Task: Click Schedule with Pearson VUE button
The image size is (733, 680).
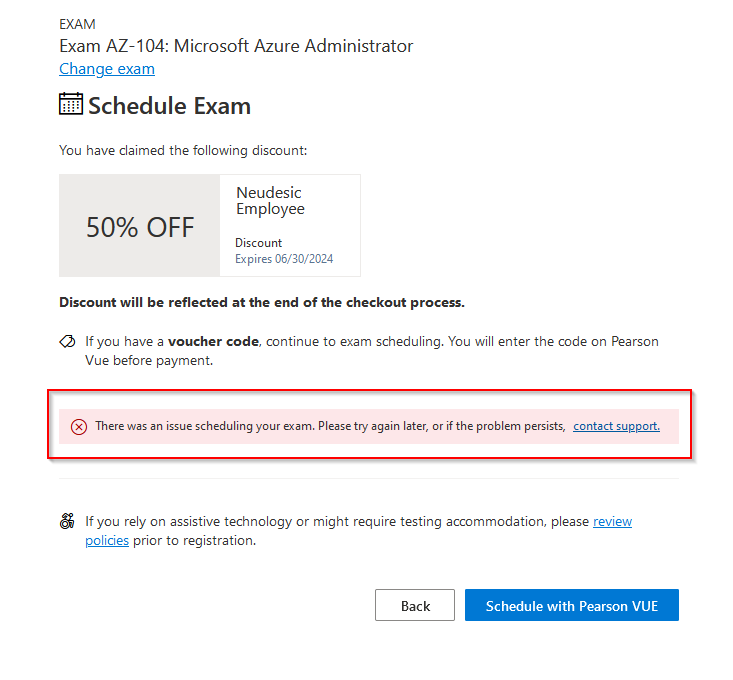Action: pos(571,605)
